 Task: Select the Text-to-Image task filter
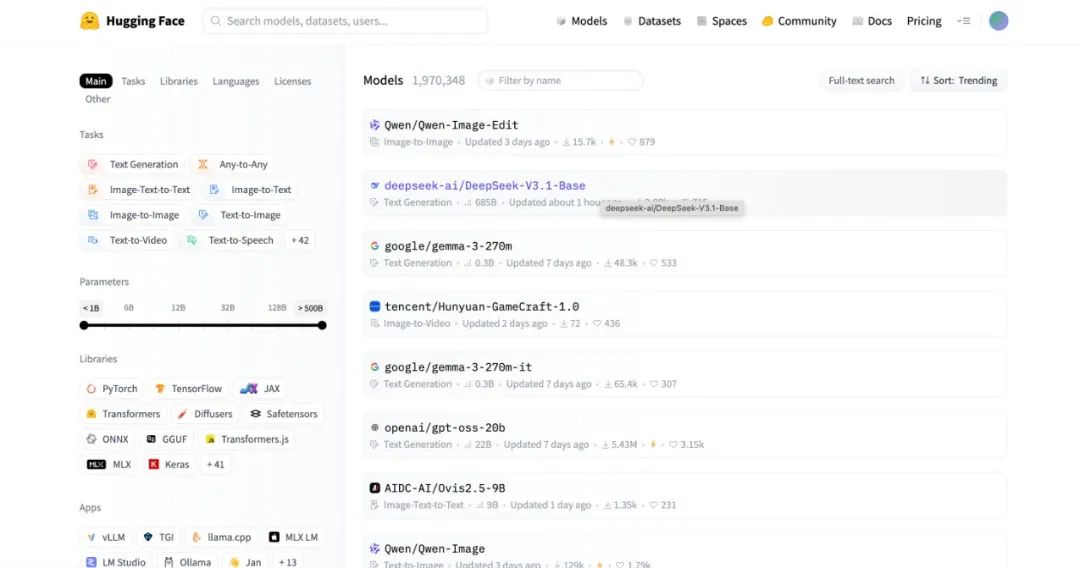coord(239,215)
